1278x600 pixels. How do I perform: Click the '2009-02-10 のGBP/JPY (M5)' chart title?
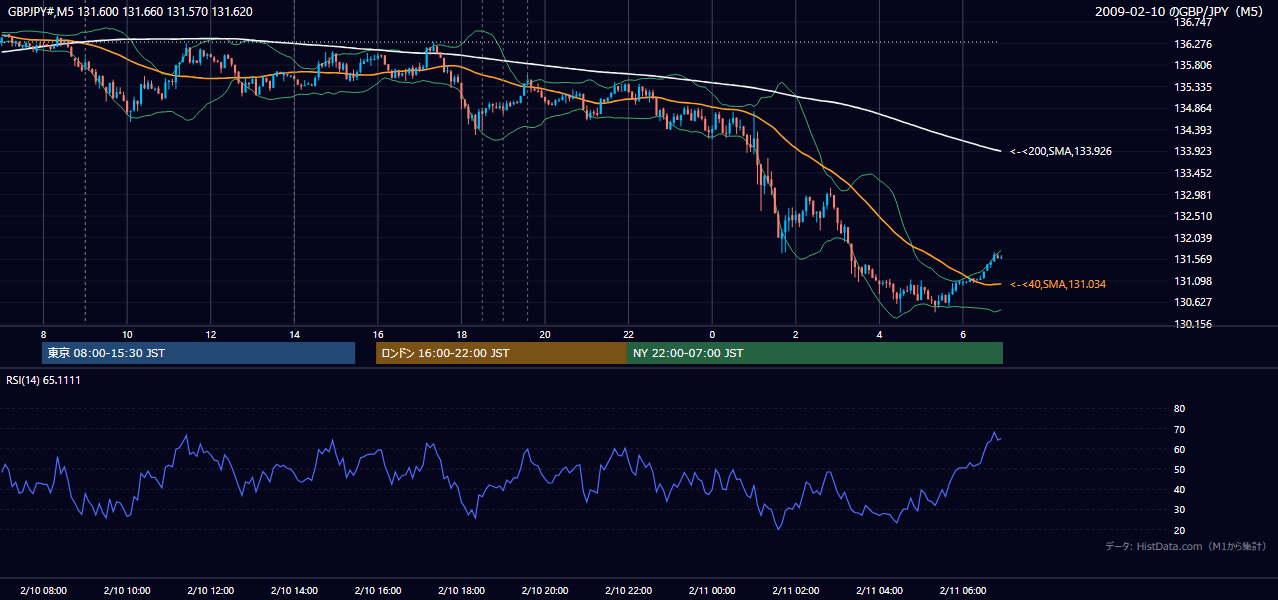coord(1179,12)
